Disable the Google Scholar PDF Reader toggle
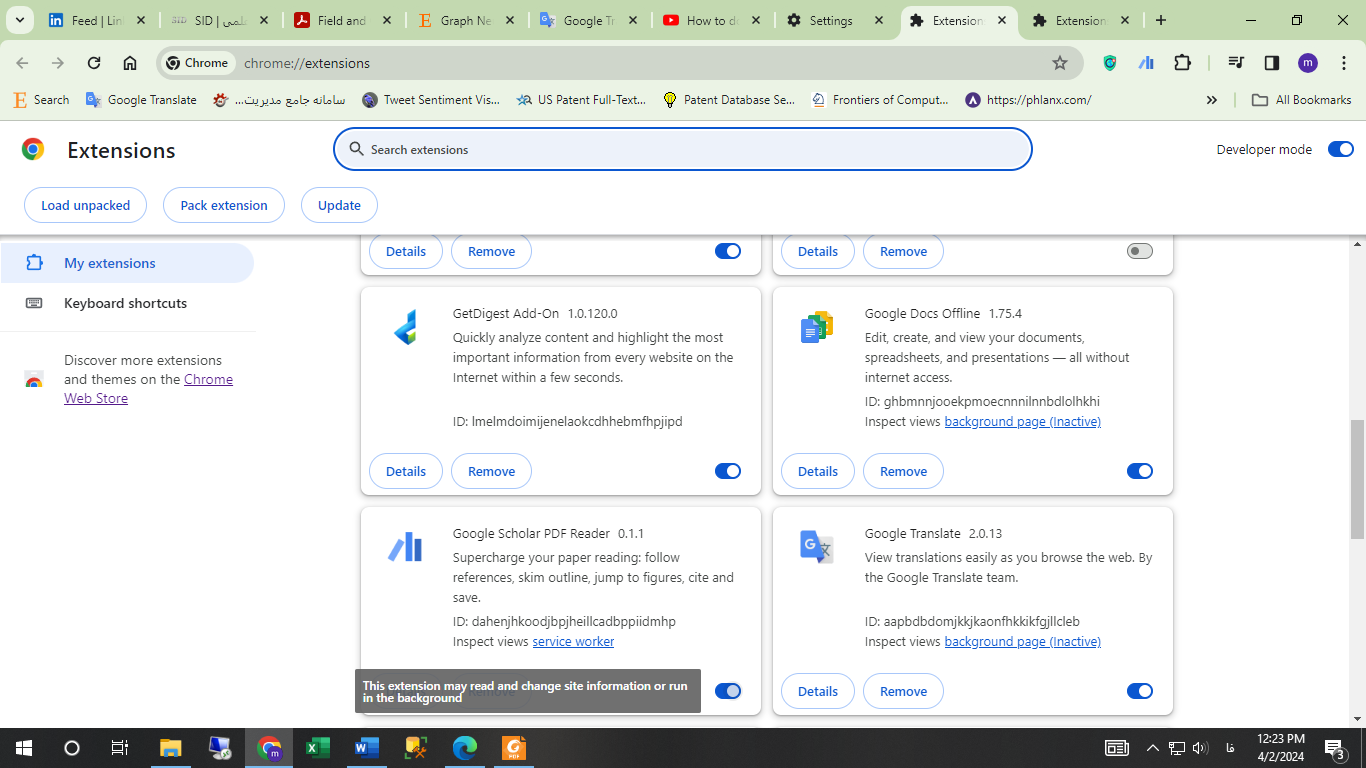 (728, 691)
